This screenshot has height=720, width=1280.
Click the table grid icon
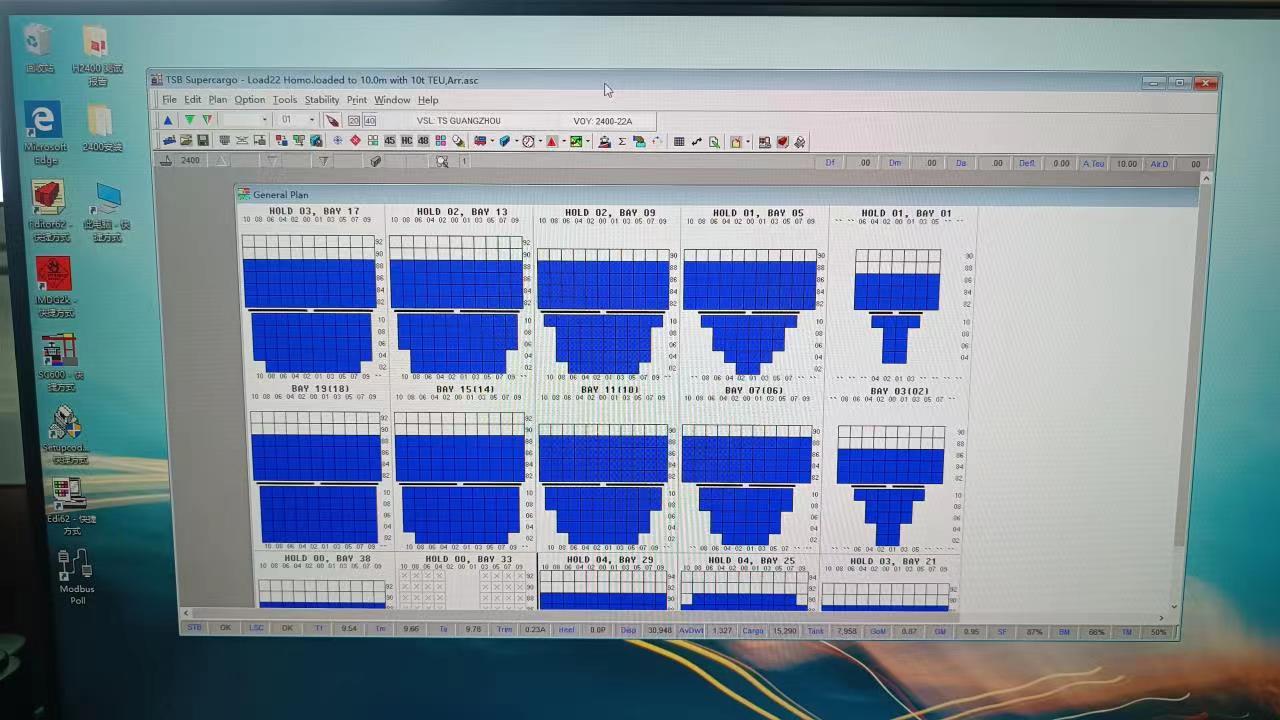(x=679, y=142)
